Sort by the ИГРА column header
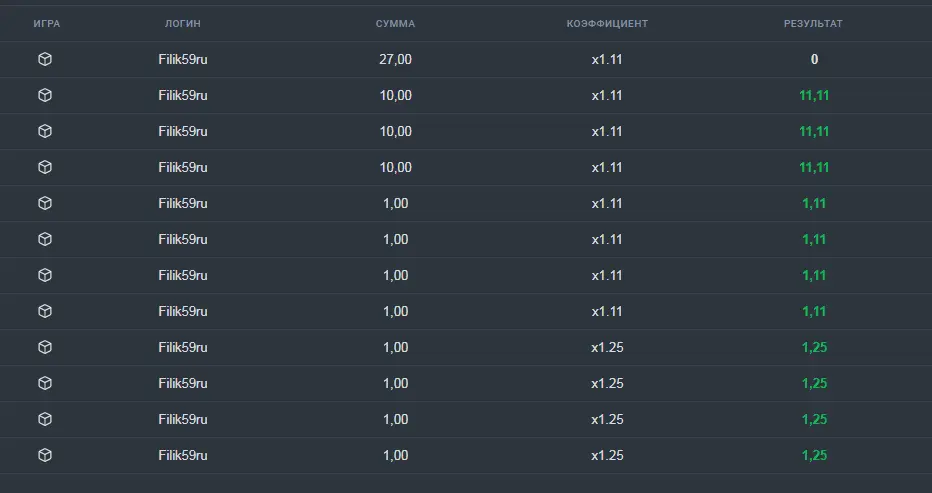 [x=47, y=24]
